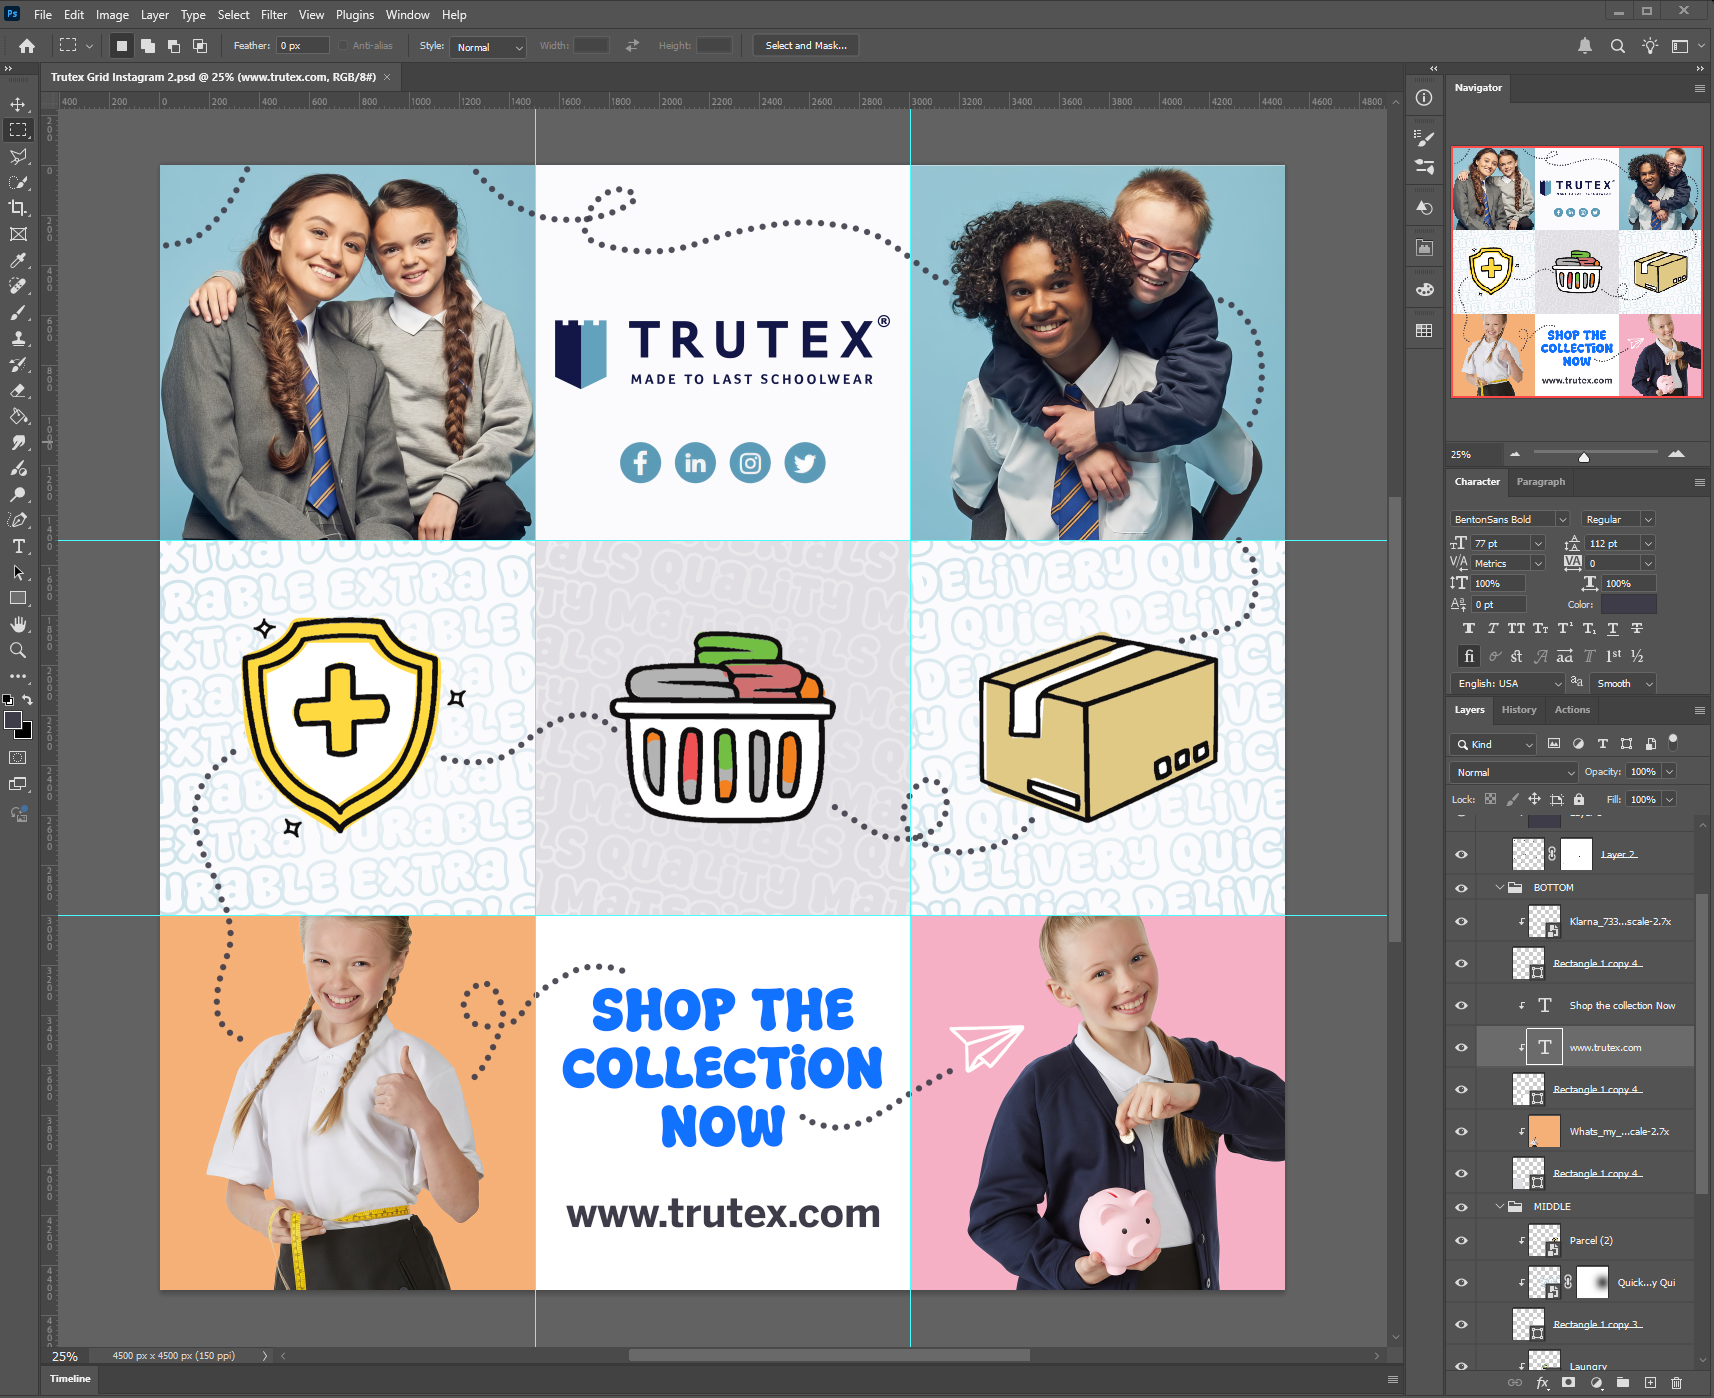Select the Frame tool
This screenshot has width=1714, height=1398.
18,234
